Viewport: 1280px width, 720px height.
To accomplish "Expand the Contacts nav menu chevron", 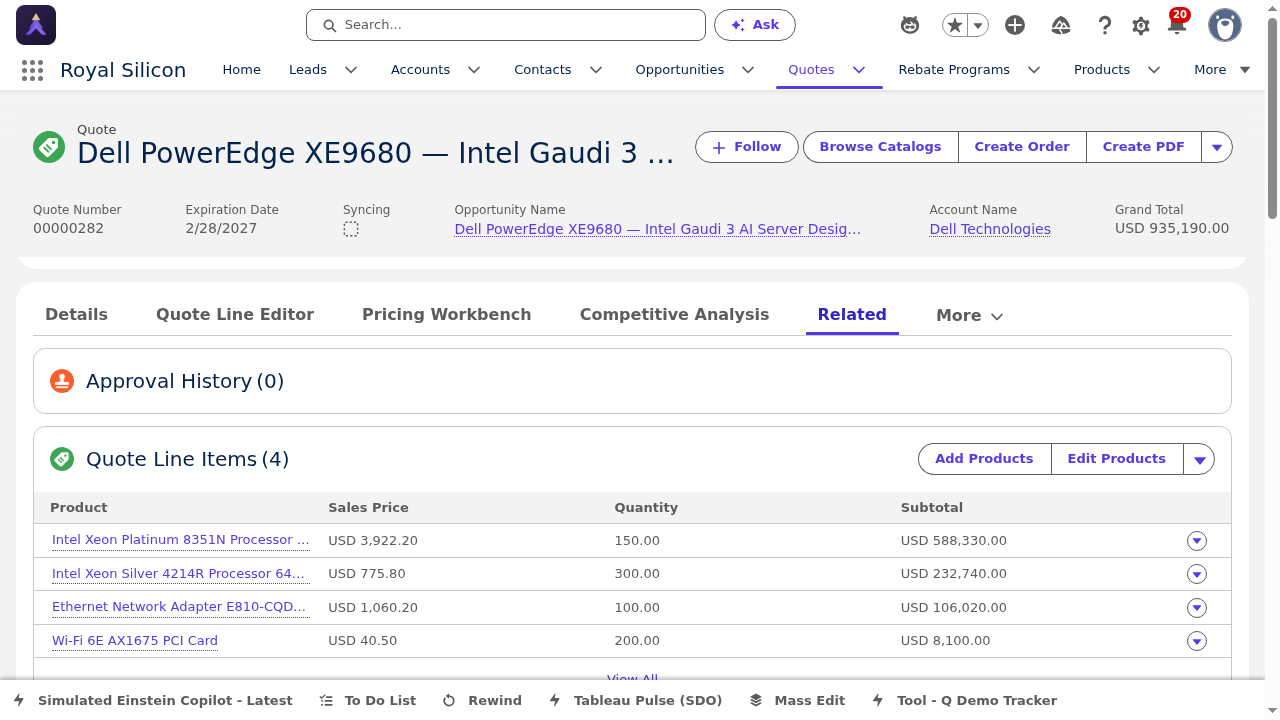I will (596, 70).
